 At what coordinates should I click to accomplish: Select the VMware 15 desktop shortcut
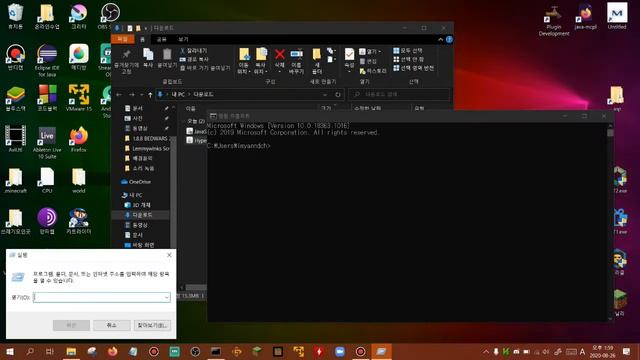pos(79,98)
